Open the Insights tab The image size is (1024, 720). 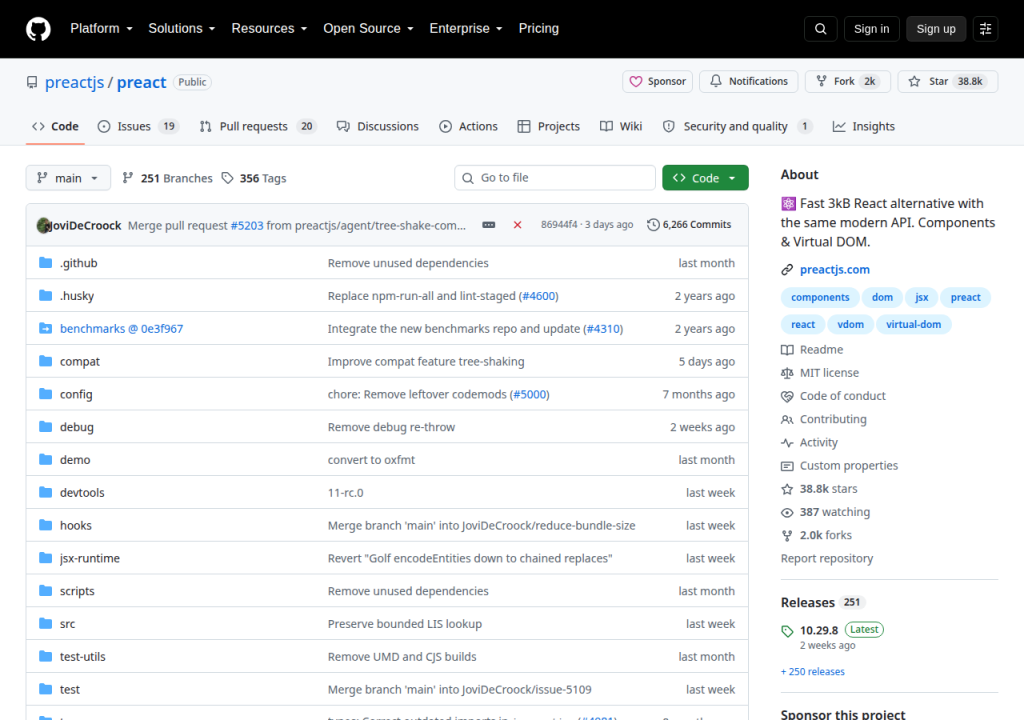click(x=863, y=126)
